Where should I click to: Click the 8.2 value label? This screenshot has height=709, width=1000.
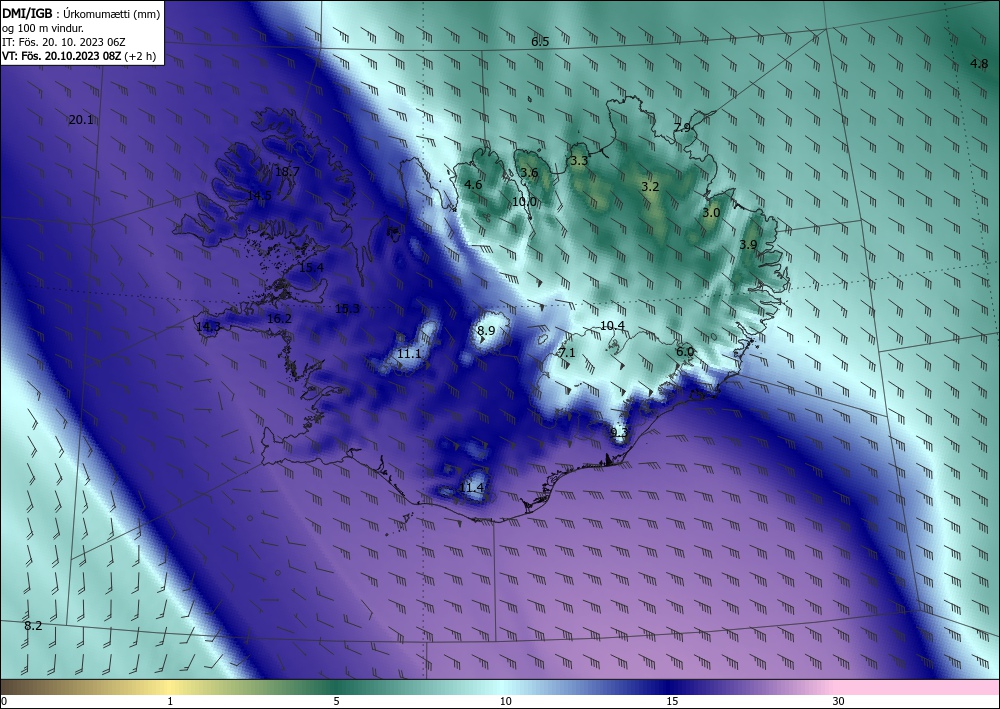pos(33,626)
